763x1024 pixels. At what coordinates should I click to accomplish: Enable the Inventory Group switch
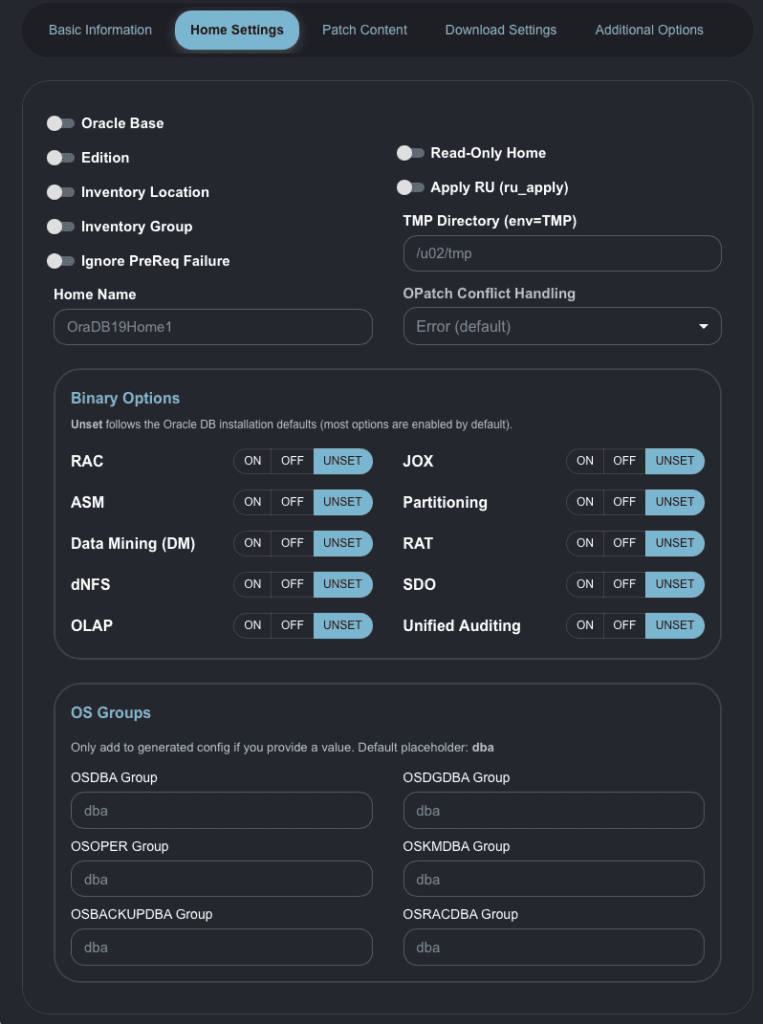(61, 227)
